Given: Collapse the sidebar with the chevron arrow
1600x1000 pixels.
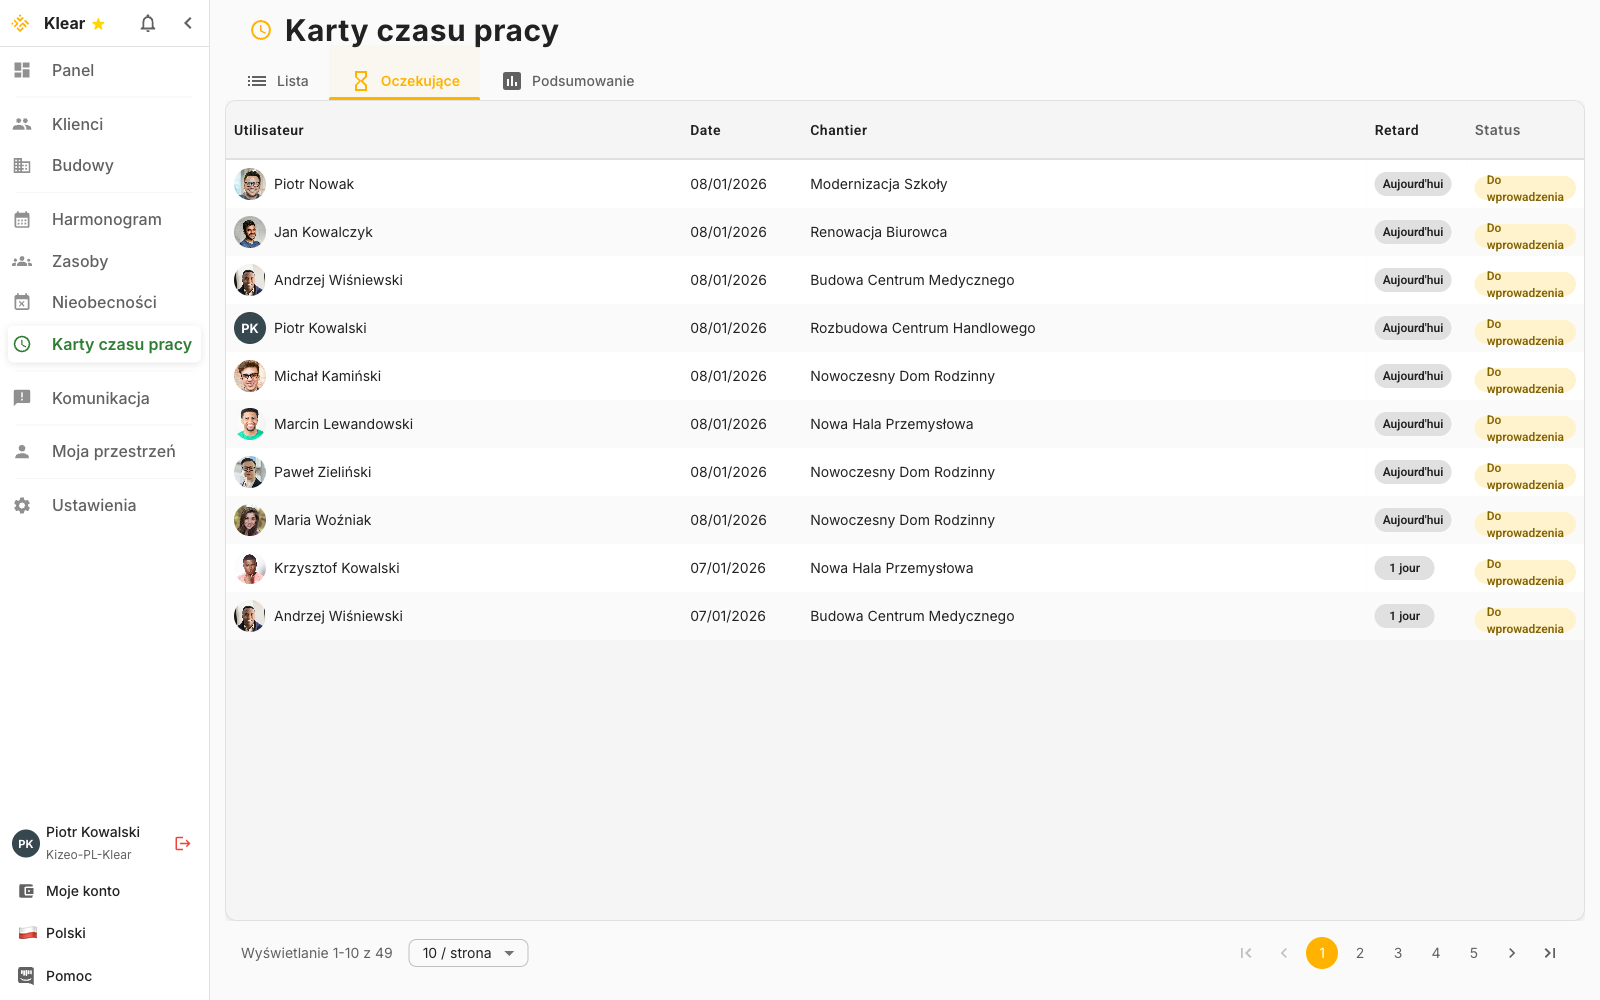Looking at the screenshot, I should [x=188, y=23].
